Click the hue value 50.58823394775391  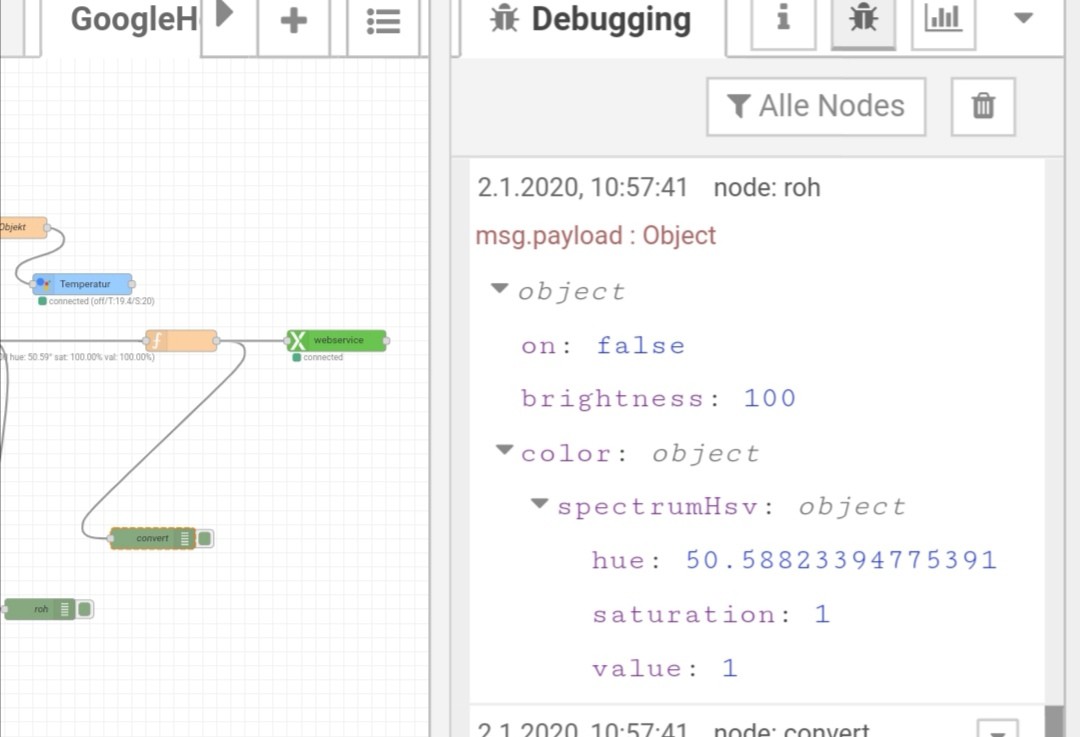(841, 560)
